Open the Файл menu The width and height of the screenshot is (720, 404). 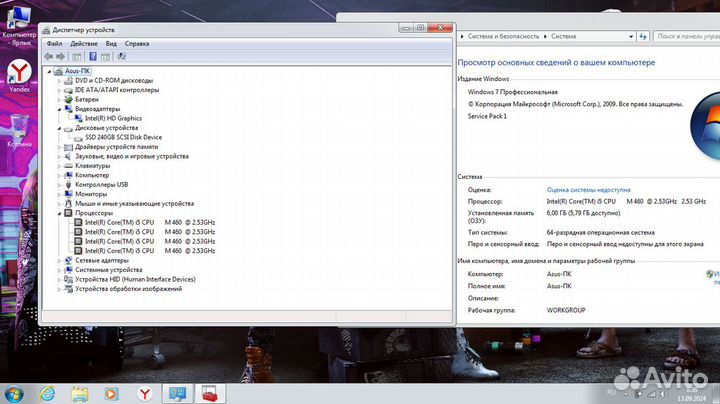[x=54, y=44]
